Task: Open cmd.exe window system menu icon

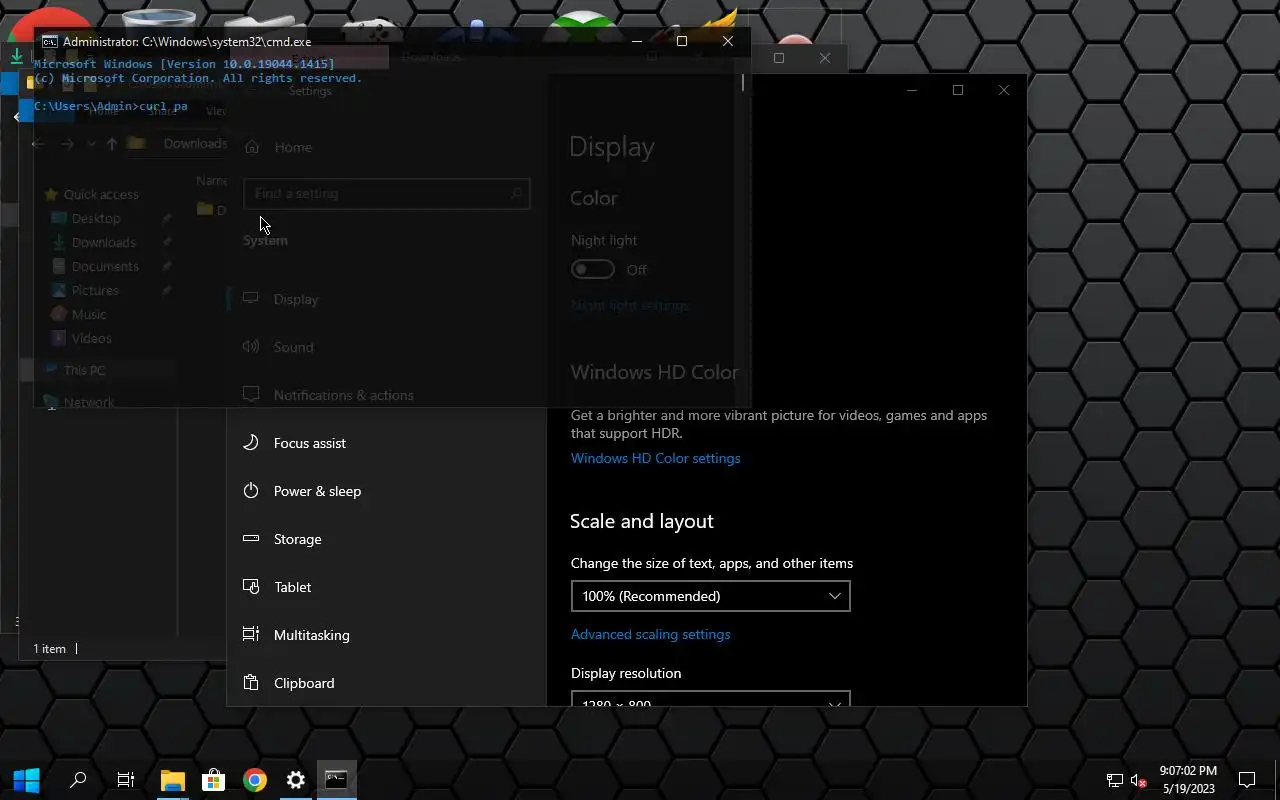Action: click(x=49, y=42)
